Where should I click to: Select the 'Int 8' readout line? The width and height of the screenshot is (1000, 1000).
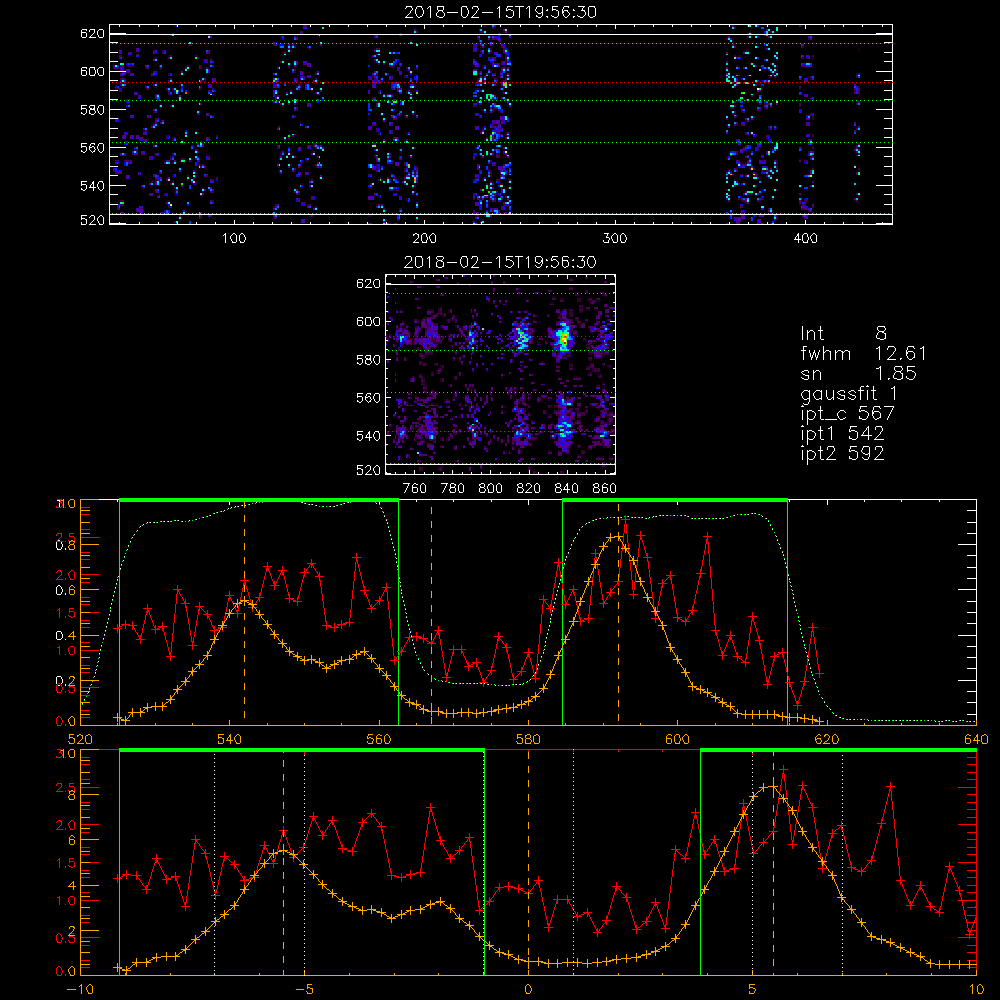click(x=843, y=334)
